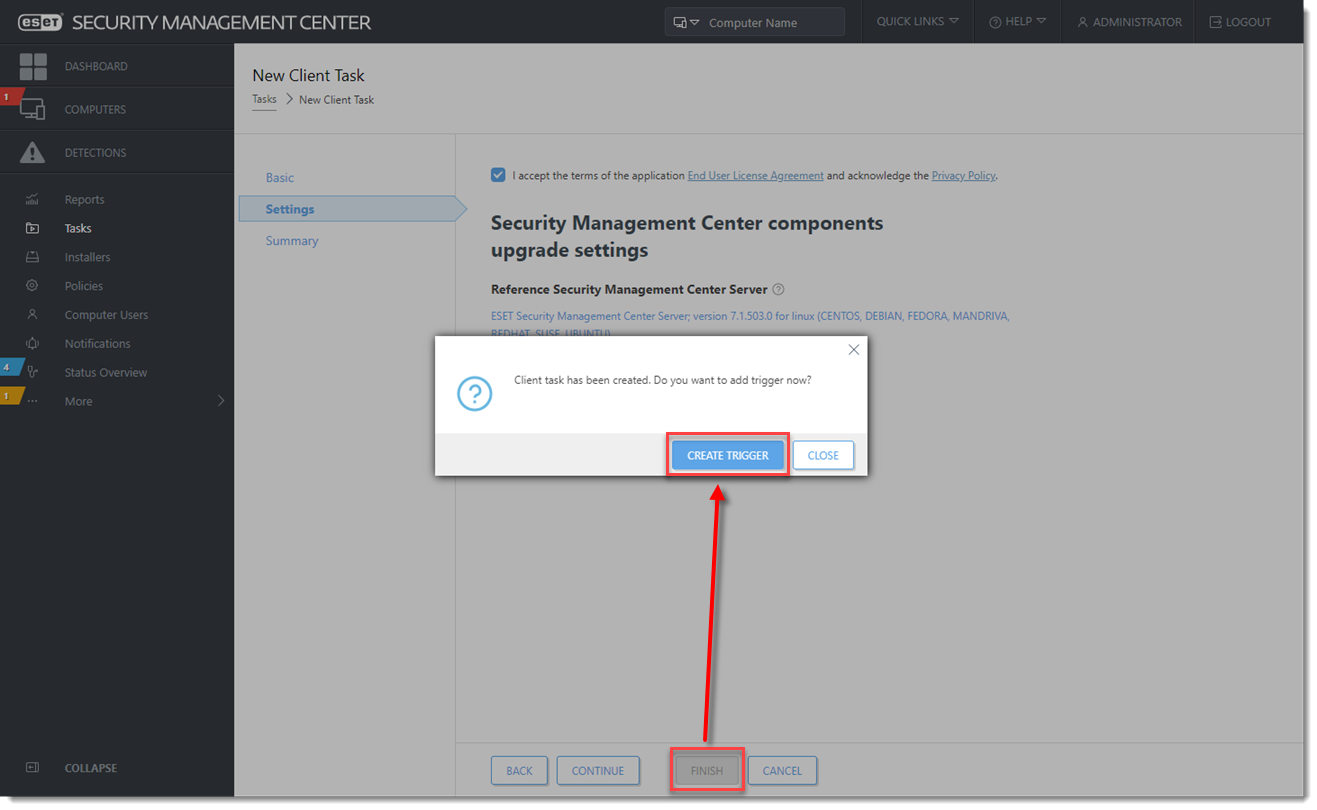This screenshot has width=1317, height=810.
Task: Click yellow badge 1 on More
Action: (9, 396)
